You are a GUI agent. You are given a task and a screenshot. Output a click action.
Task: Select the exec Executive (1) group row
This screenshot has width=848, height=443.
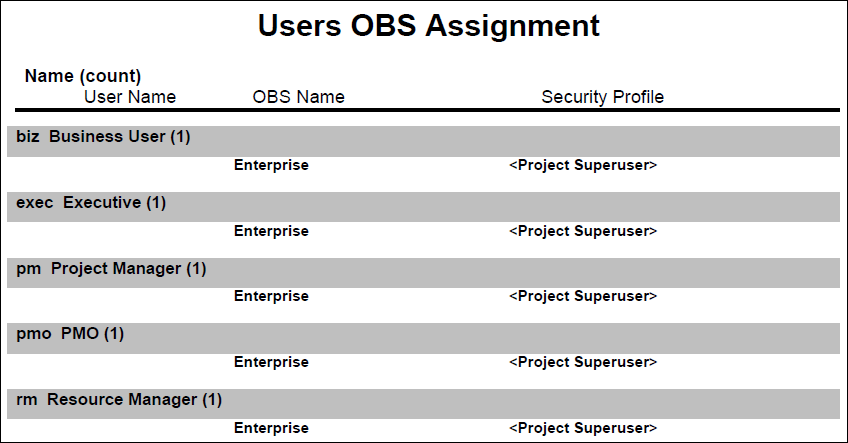(423, 207)
